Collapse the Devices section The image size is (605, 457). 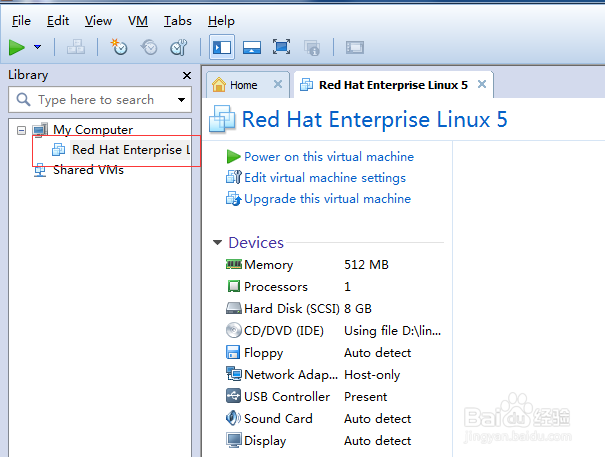[x=218, y=243]
